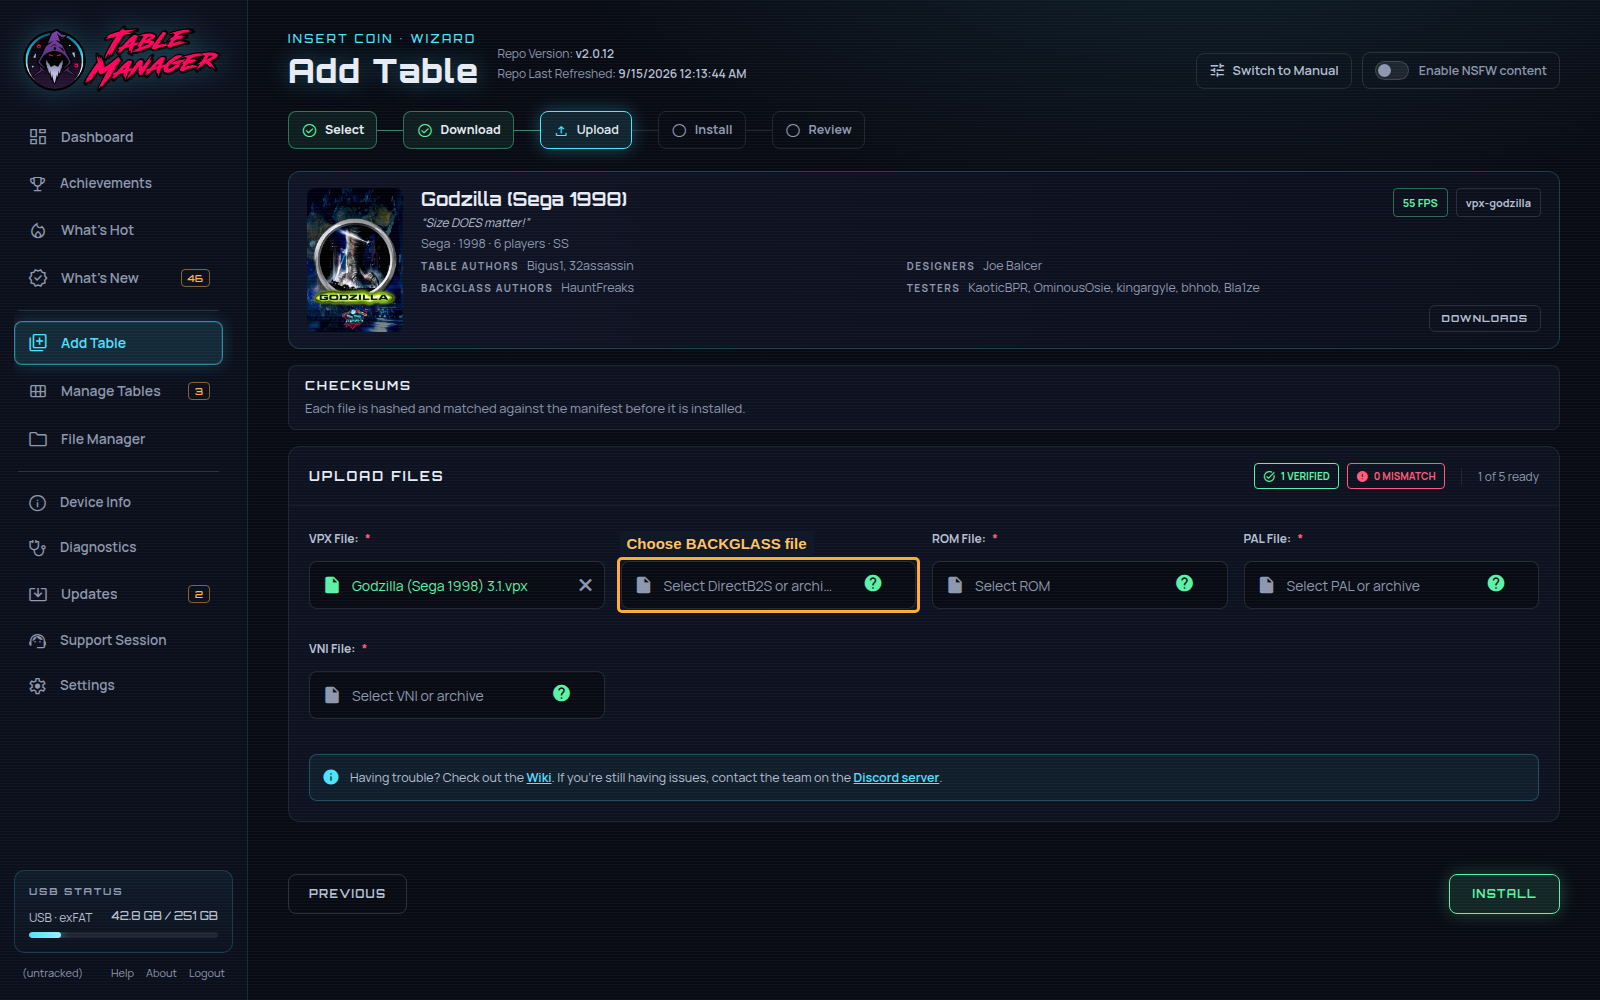Switch to Manual mode
Viewport: 1600px width, 1000px height.
1274,71
